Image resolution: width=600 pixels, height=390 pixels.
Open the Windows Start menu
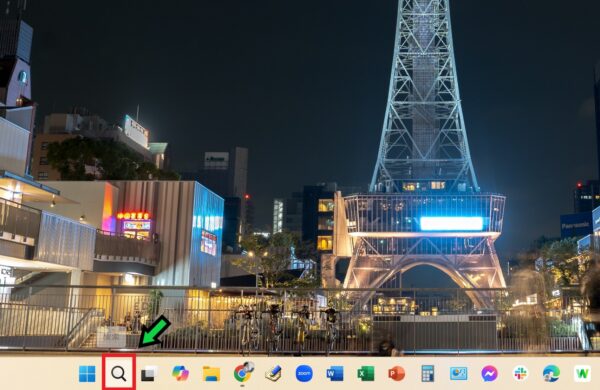[x=87, y=374]
